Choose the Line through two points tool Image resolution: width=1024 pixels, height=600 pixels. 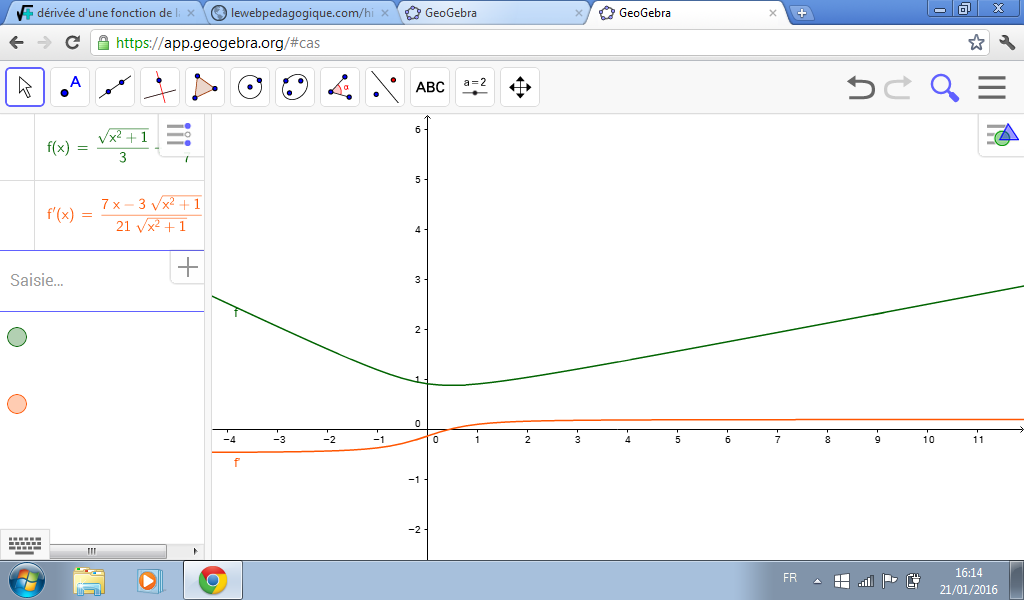coord(115,87)
